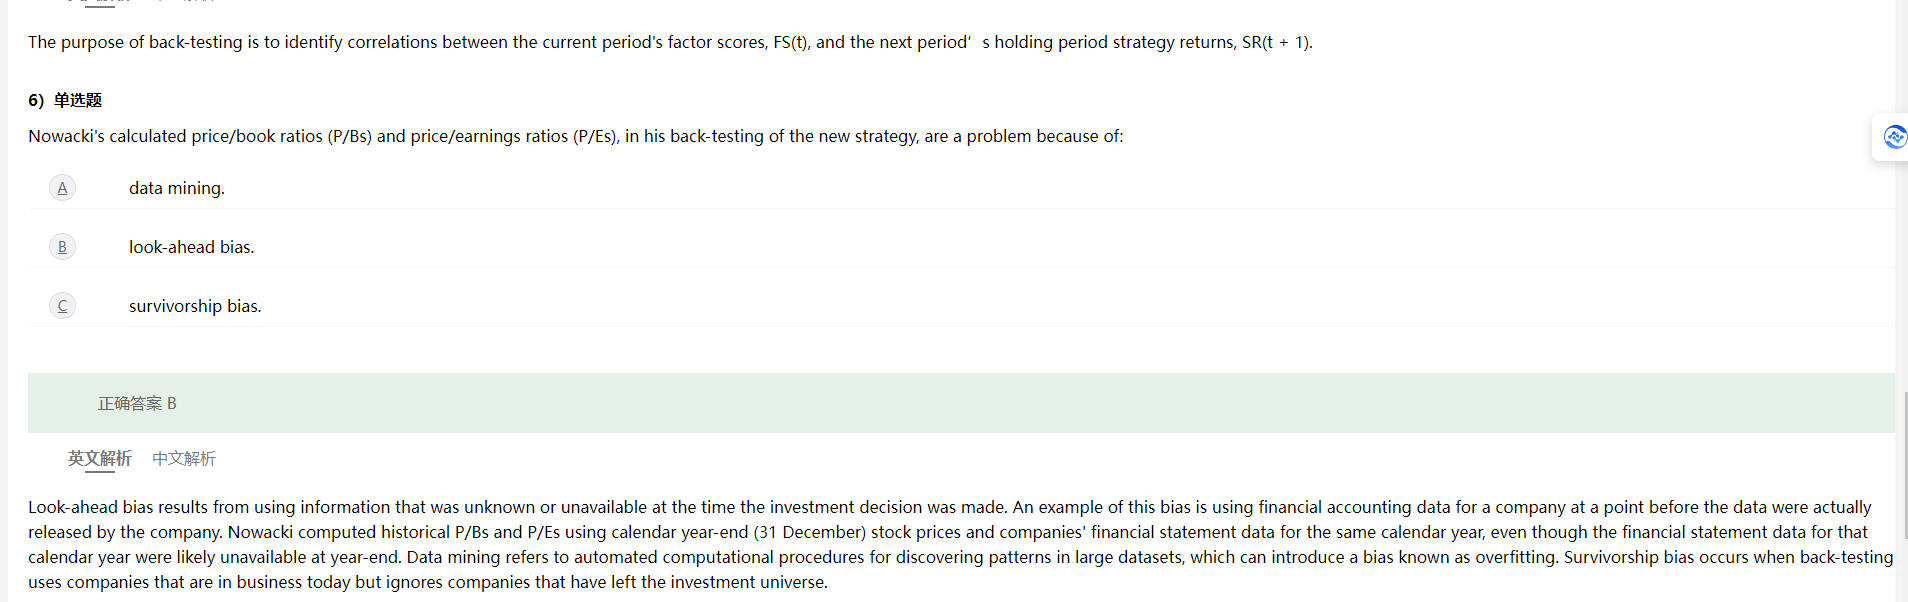1908x602 pixels.
Task: Click the "survivorship bias." answer text
Action: (195, 306)
